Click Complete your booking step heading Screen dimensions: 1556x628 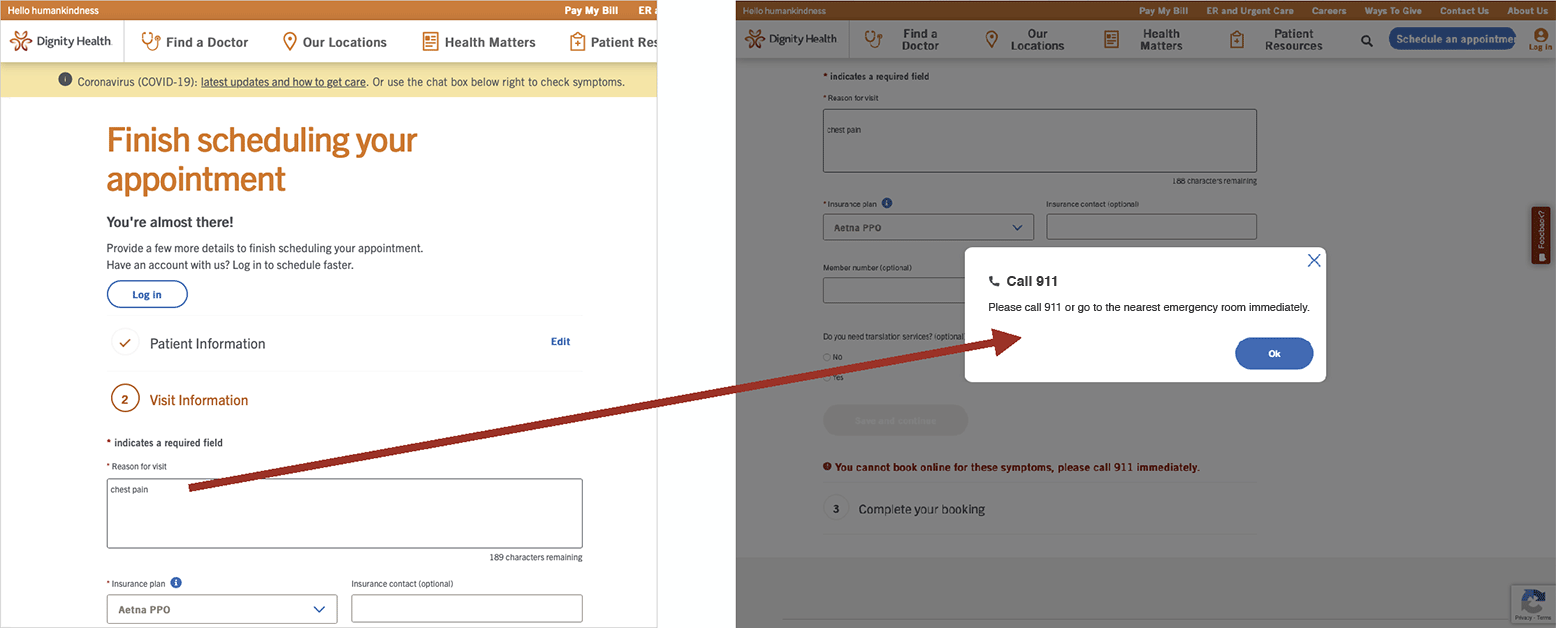[921, 509]
